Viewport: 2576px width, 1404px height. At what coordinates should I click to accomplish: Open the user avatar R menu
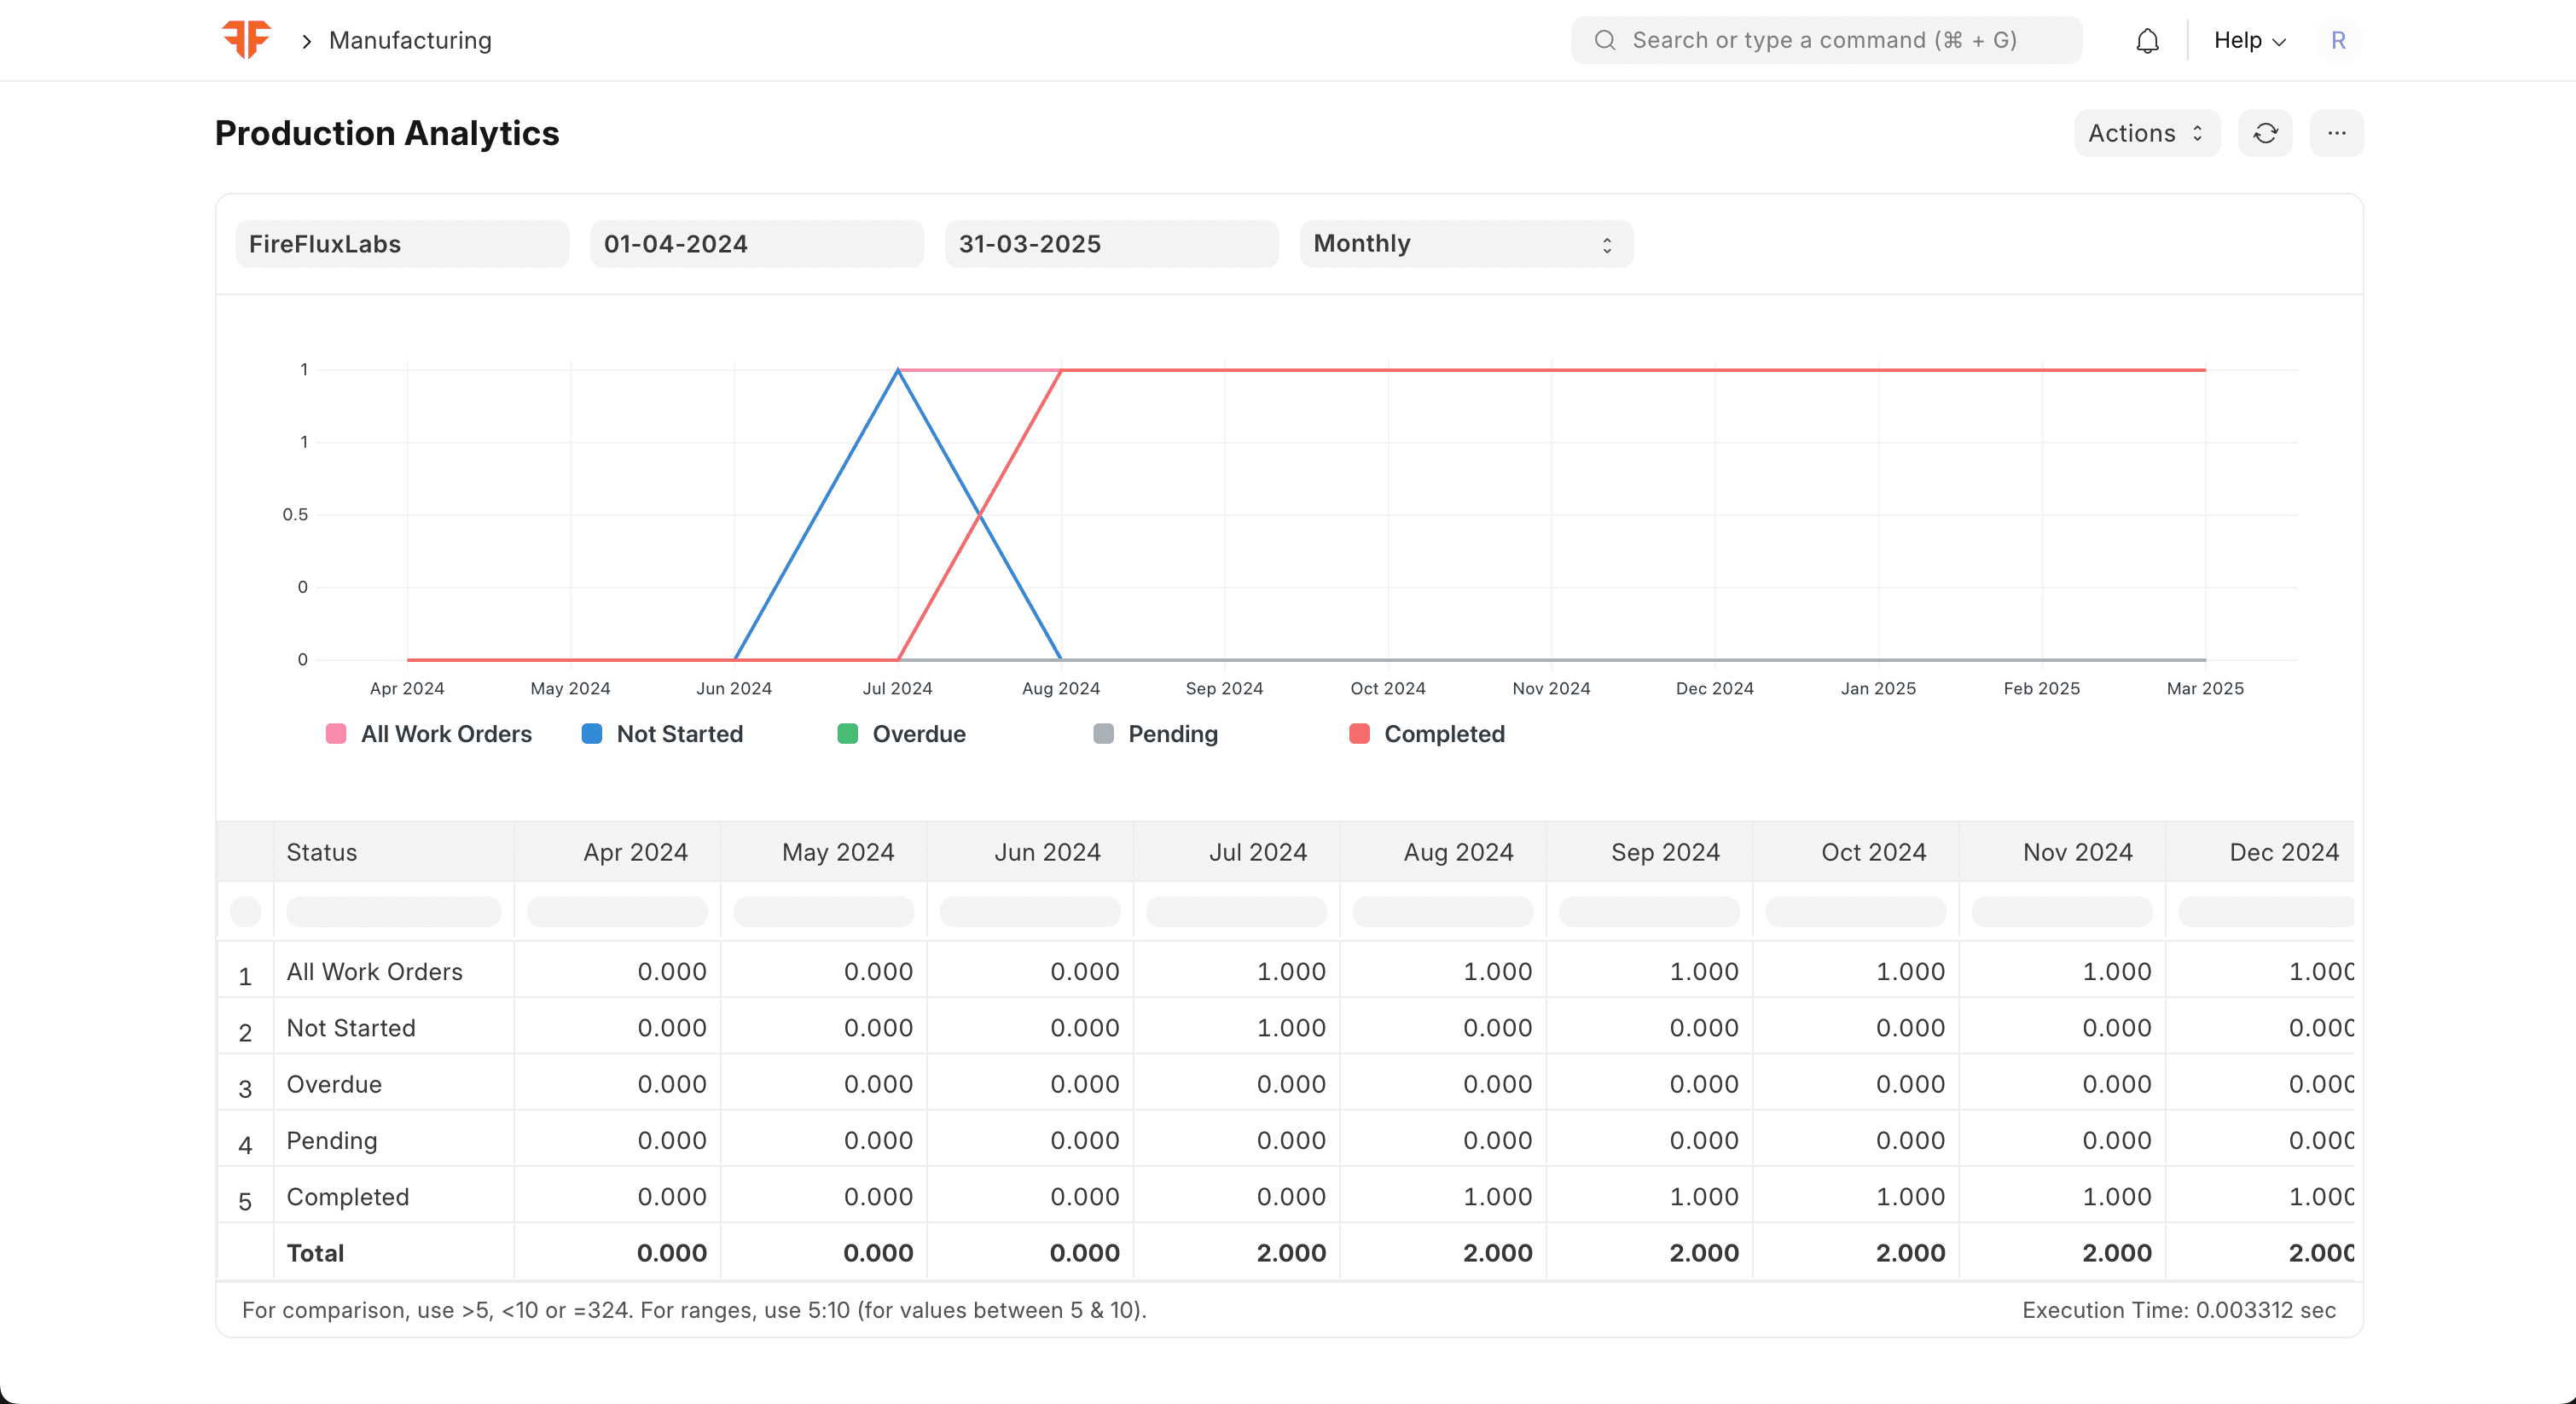click(2338, 40)
